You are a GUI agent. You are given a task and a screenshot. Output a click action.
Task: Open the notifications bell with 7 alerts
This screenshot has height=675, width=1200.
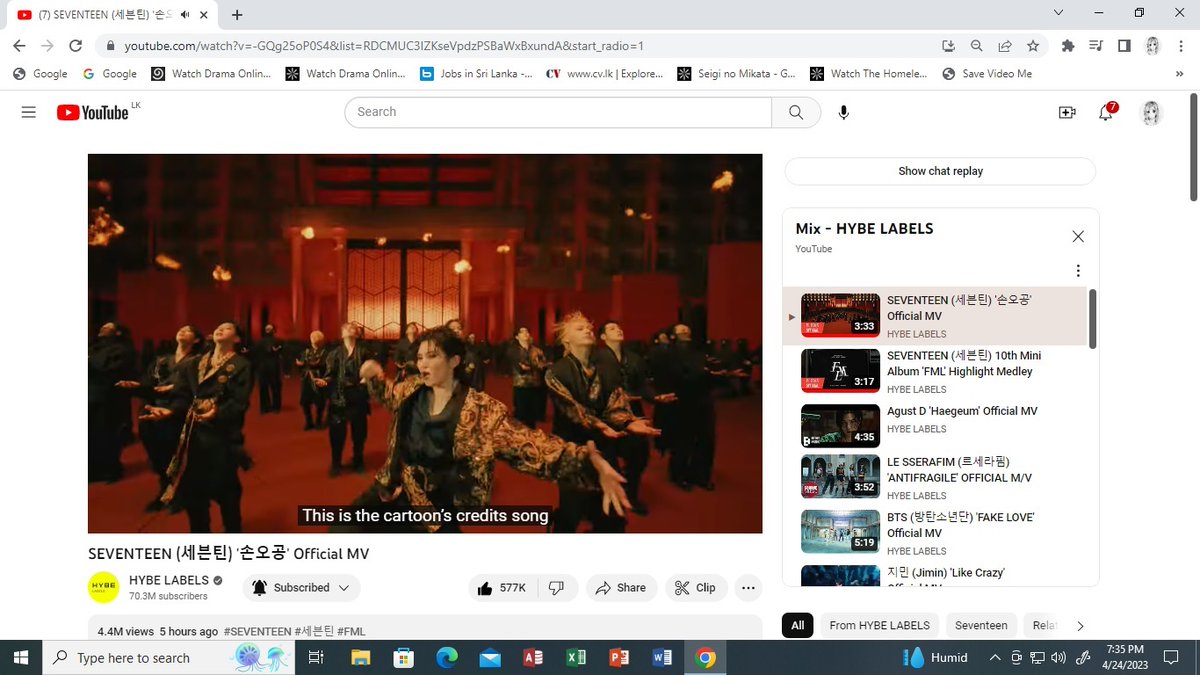pos(1106,112)
